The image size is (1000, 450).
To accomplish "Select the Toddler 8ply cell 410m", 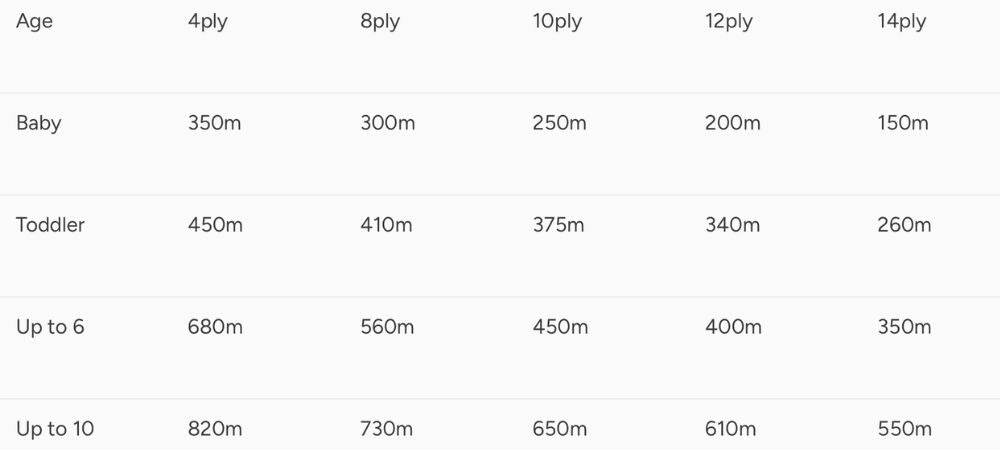I will (x=386, y=225).
